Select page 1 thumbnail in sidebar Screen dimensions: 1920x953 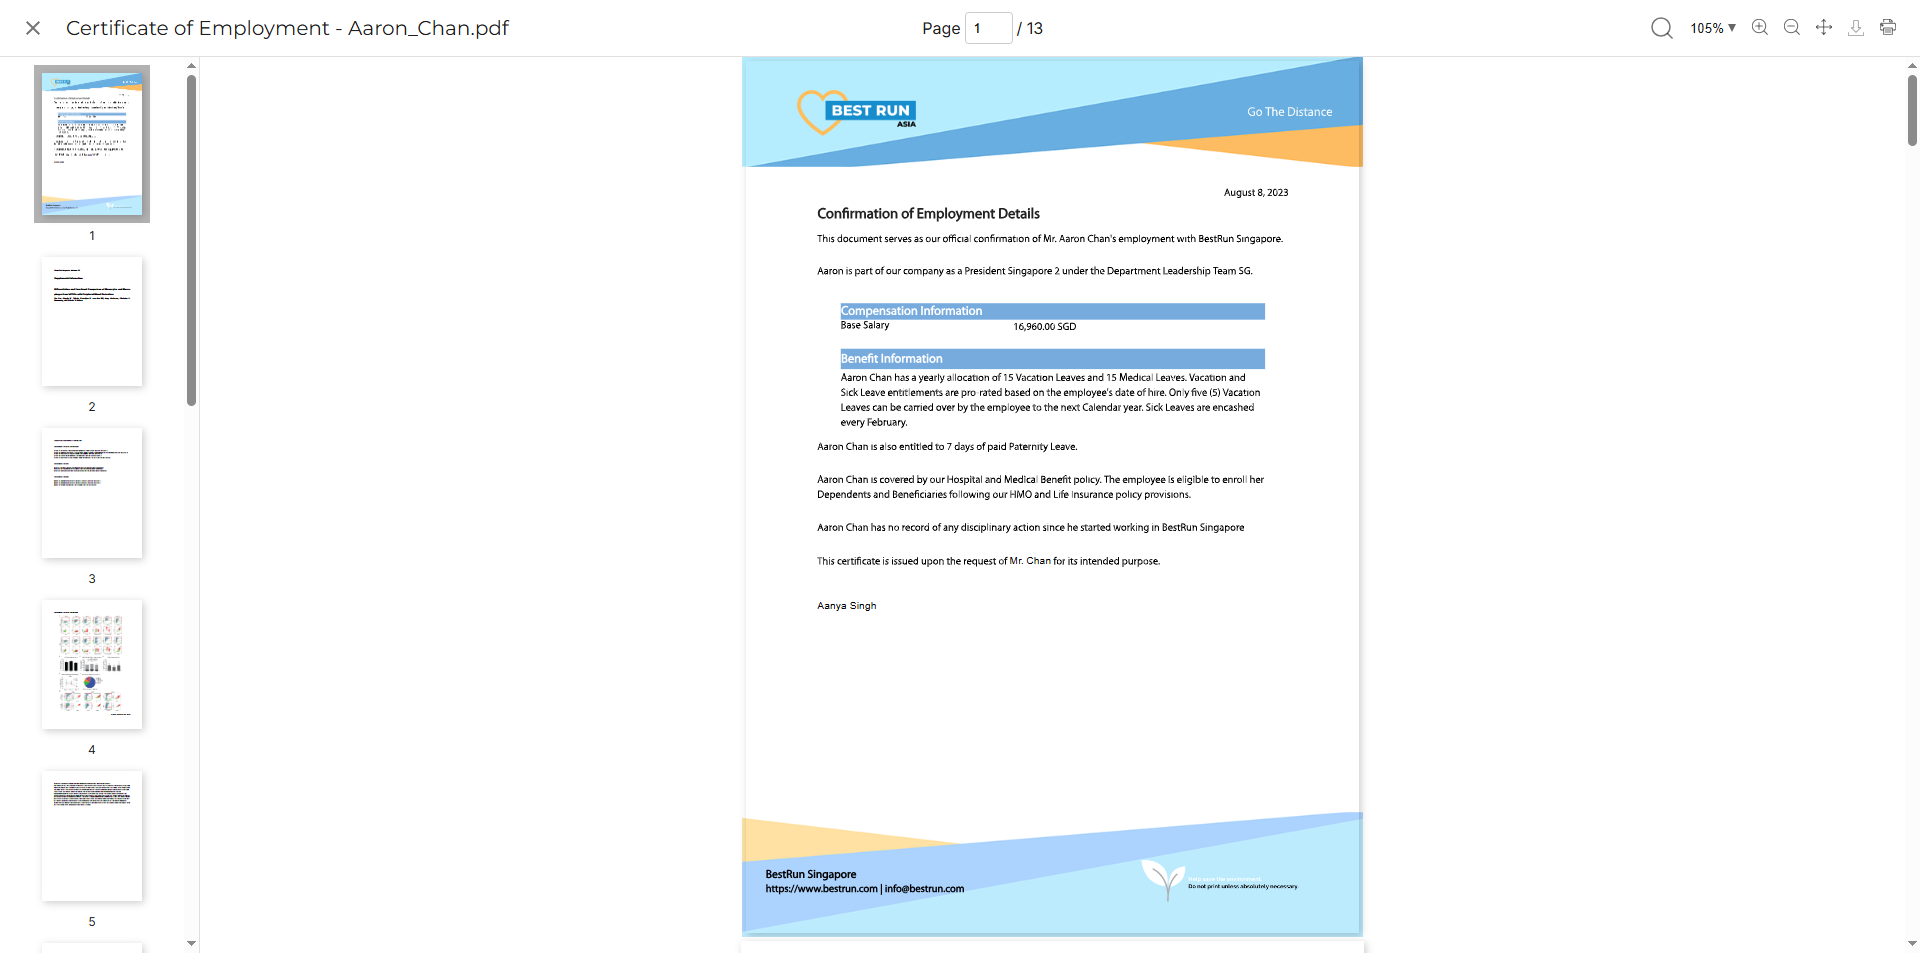92,144
